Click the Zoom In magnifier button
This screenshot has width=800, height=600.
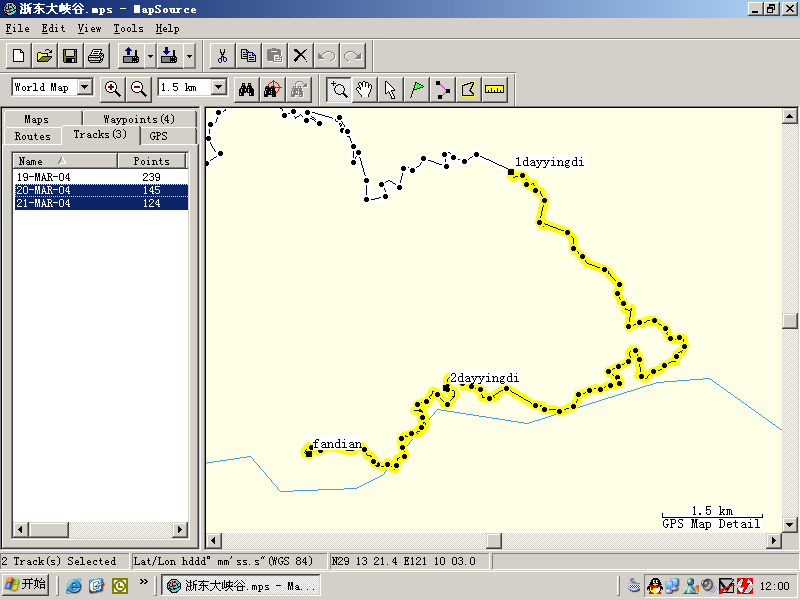[112, 88]
